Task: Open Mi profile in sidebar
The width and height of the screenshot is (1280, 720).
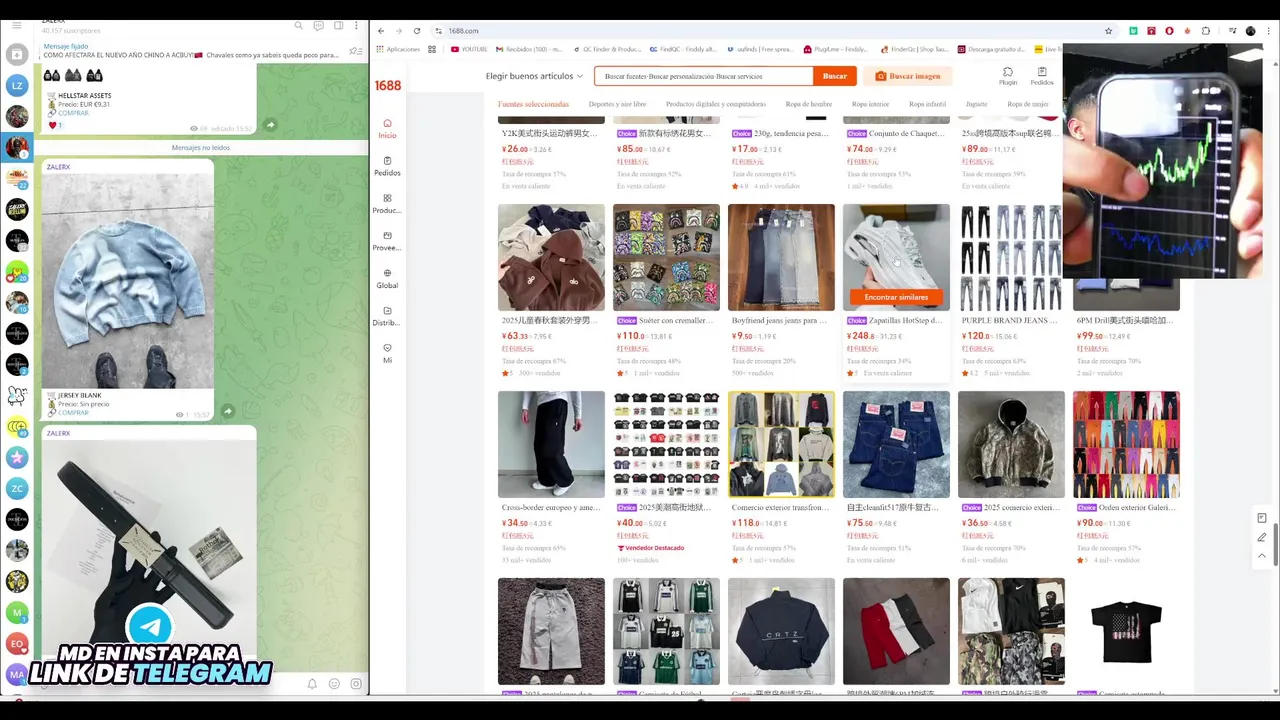Action: [x=387, y=353]
